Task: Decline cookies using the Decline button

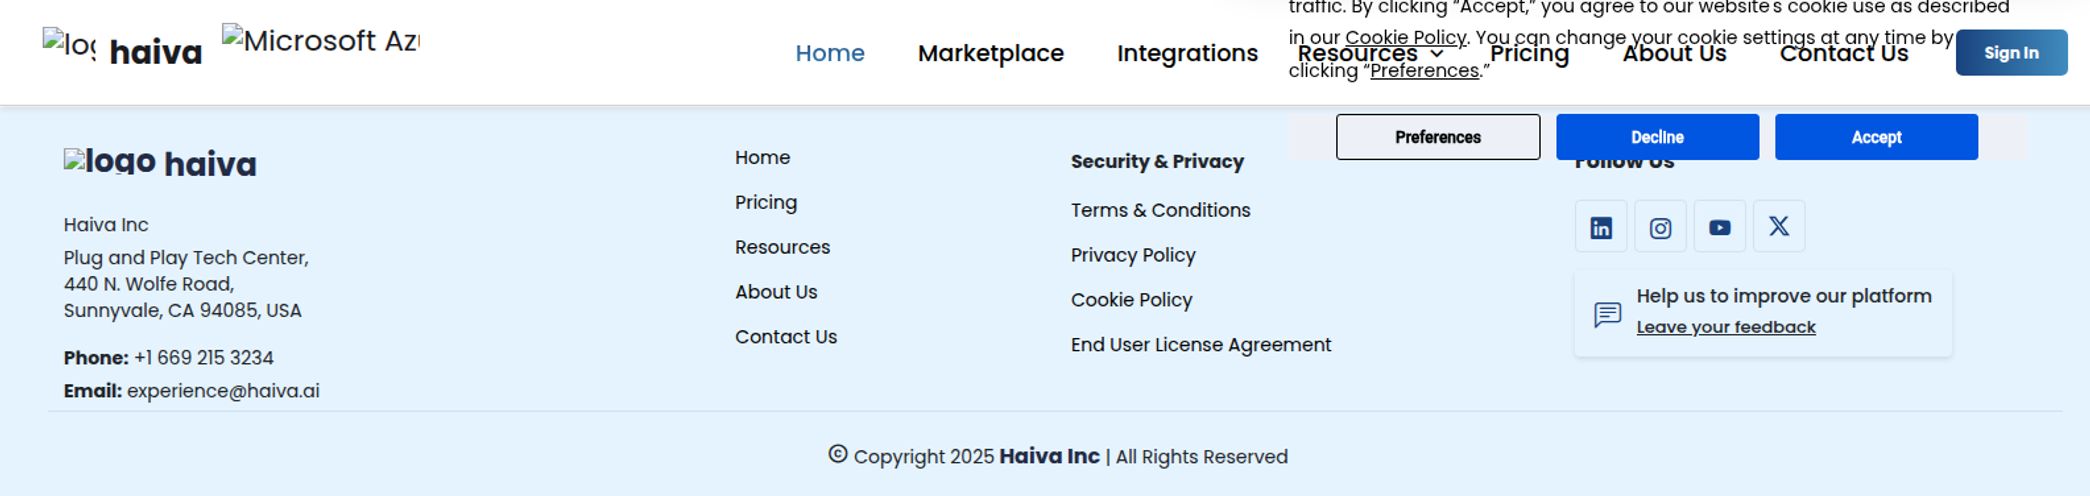Action: pyautogui.click(x=1657, y=137)
